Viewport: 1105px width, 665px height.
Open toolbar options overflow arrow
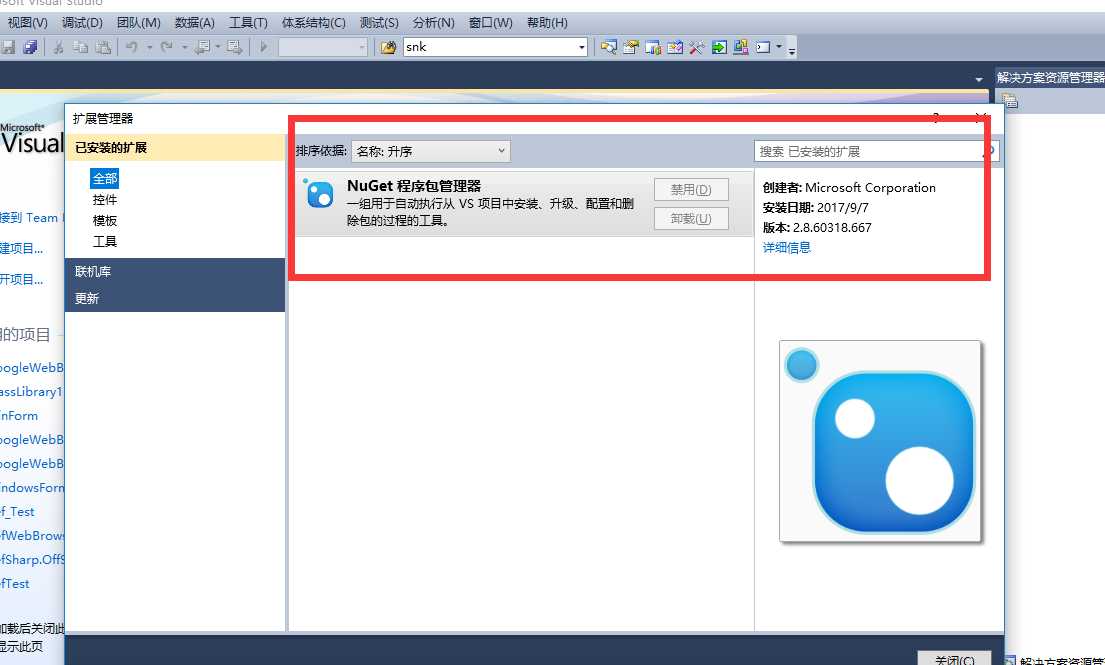[x=792, y=50]
